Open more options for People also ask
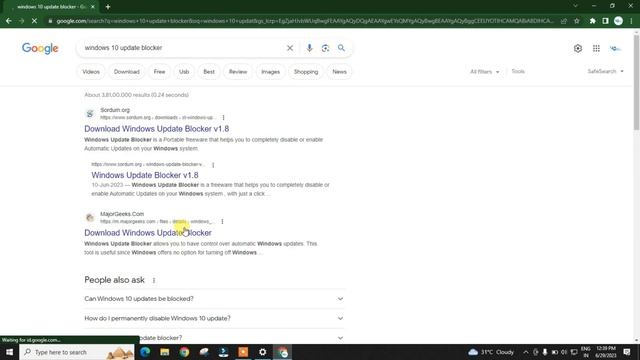The image size is (640, 360). [154, 280]
